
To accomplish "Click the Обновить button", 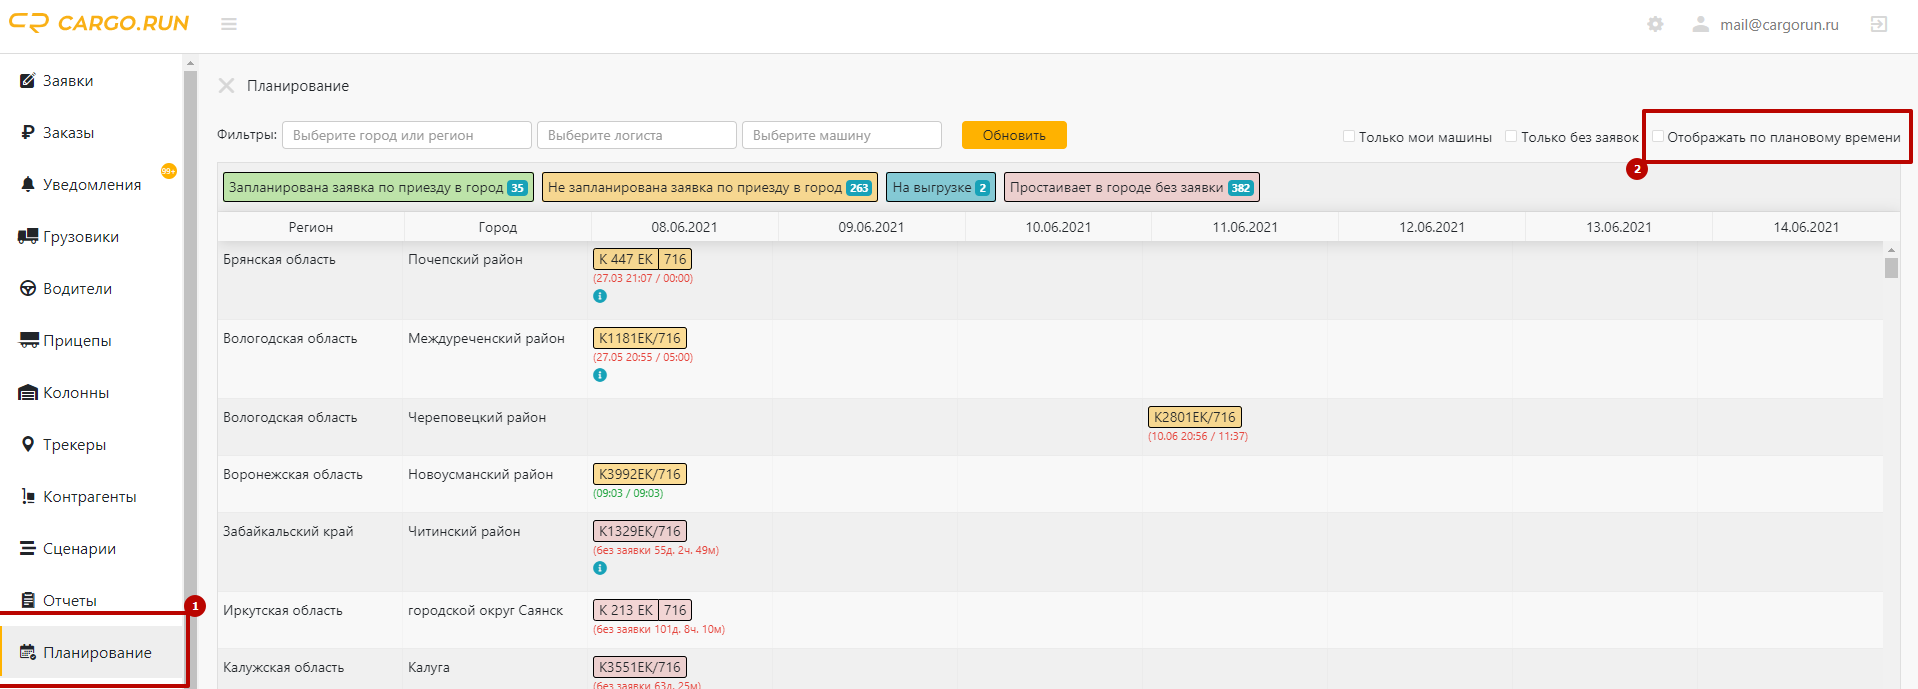I will point(1014,135).
